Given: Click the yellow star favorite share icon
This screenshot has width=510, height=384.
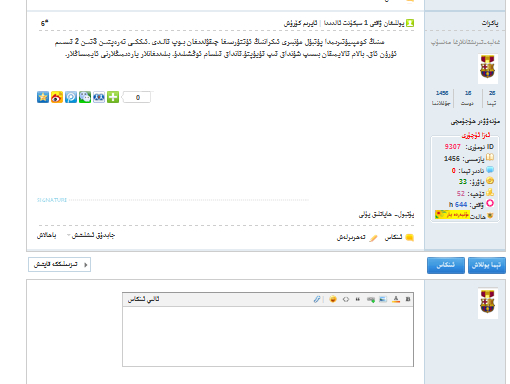Looking at the screenshot, I should (x=43, y=97).
